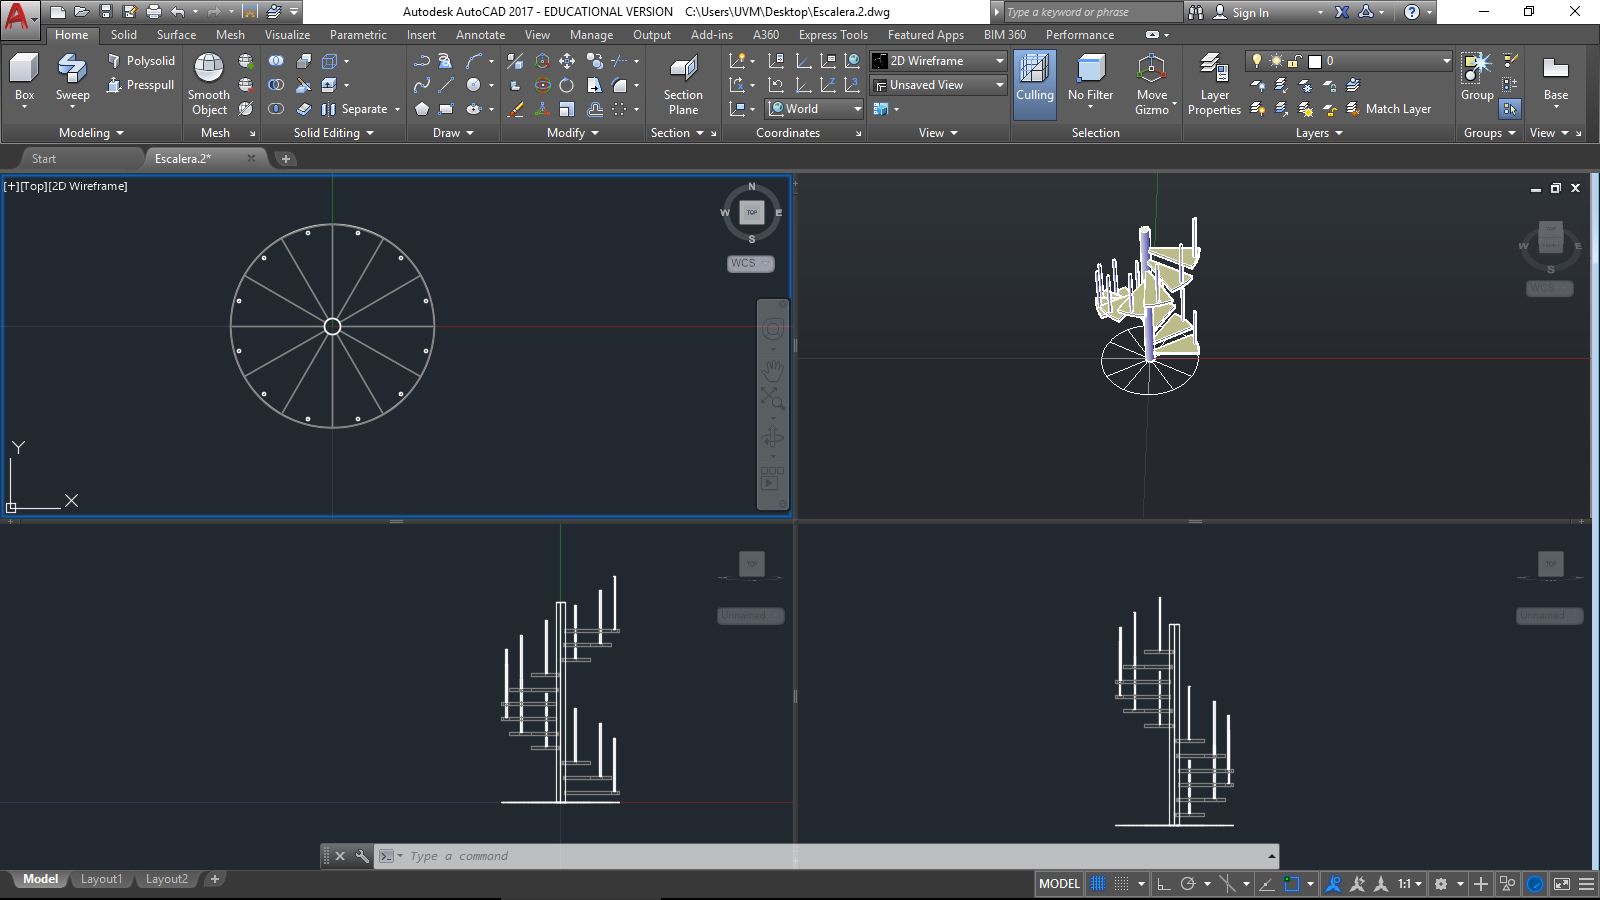1600x900 pixels.
Task: Switch to the Layout1 tab
Action: (101, 879)
